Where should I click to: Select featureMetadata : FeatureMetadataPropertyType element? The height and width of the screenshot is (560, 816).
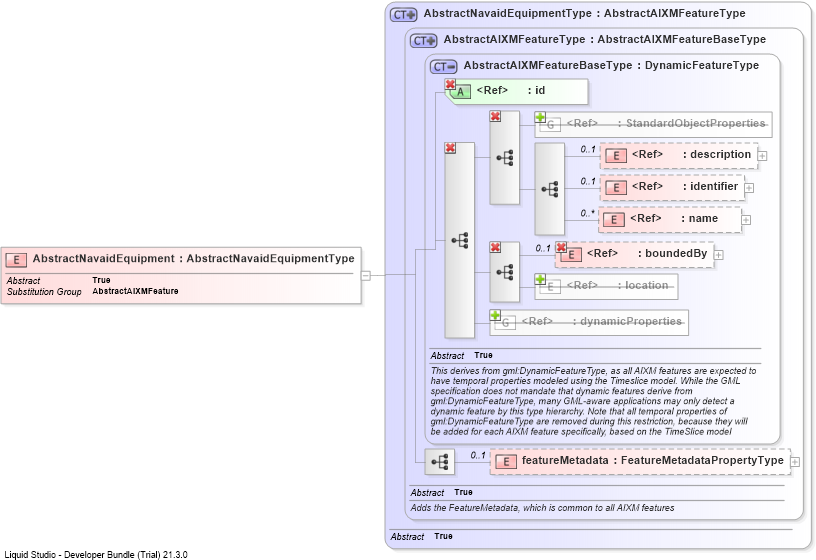(x=640, y=461)
